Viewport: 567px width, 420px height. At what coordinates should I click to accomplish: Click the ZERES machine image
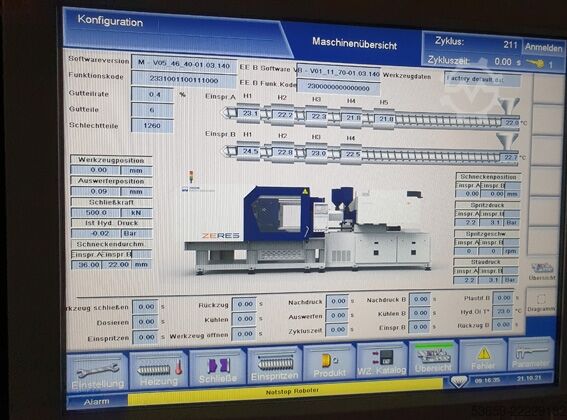click(x=307, y=230)
